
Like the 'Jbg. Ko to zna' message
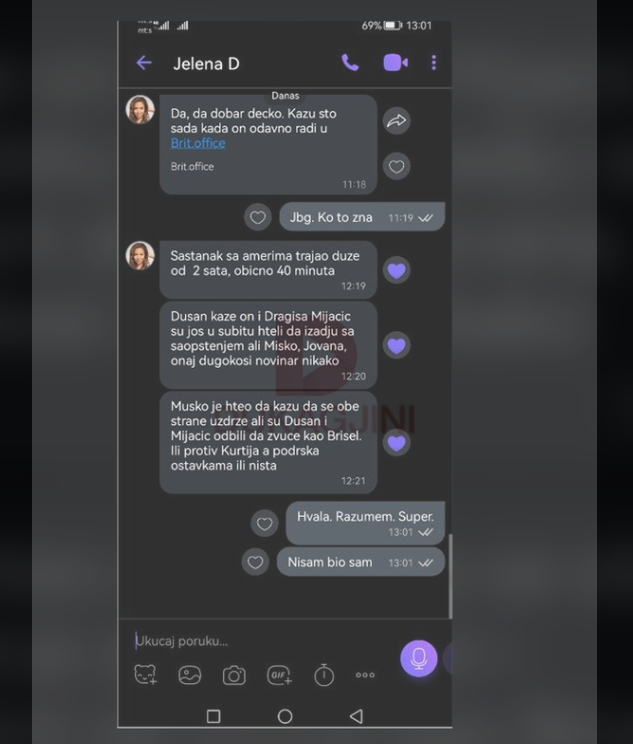[258, 217]
